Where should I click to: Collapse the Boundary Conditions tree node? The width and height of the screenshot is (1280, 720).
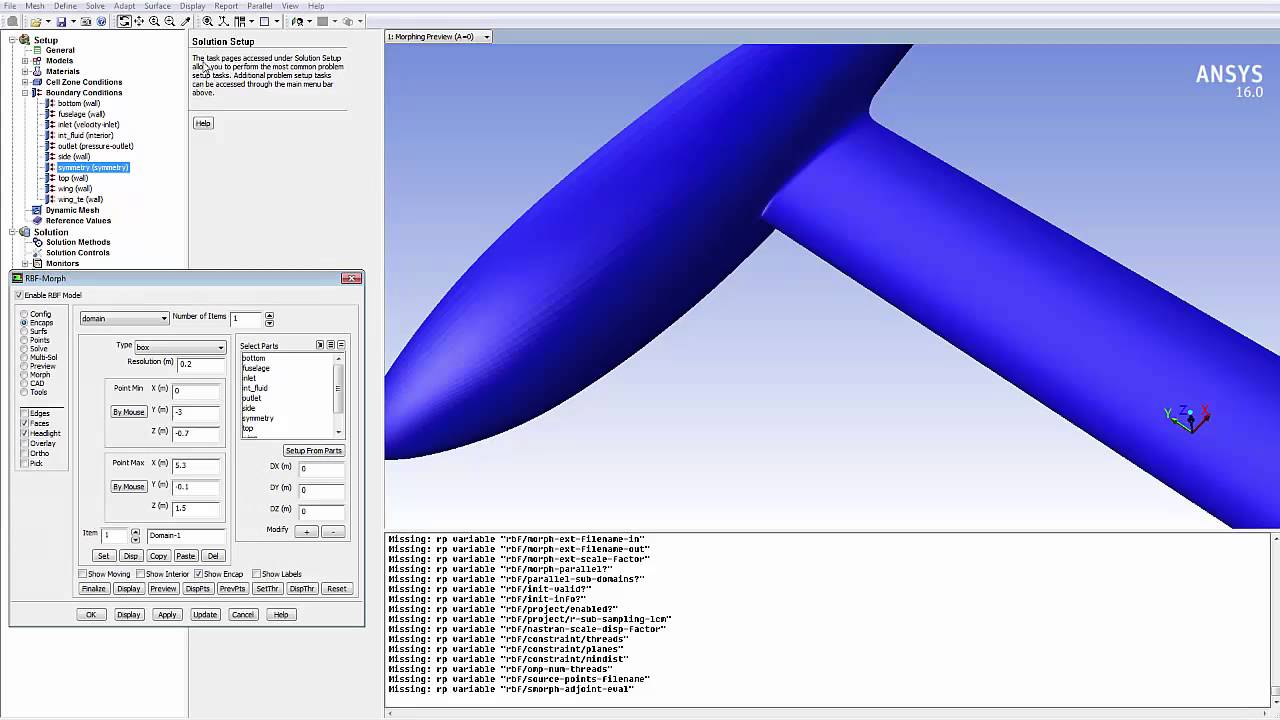pos(25,93)
